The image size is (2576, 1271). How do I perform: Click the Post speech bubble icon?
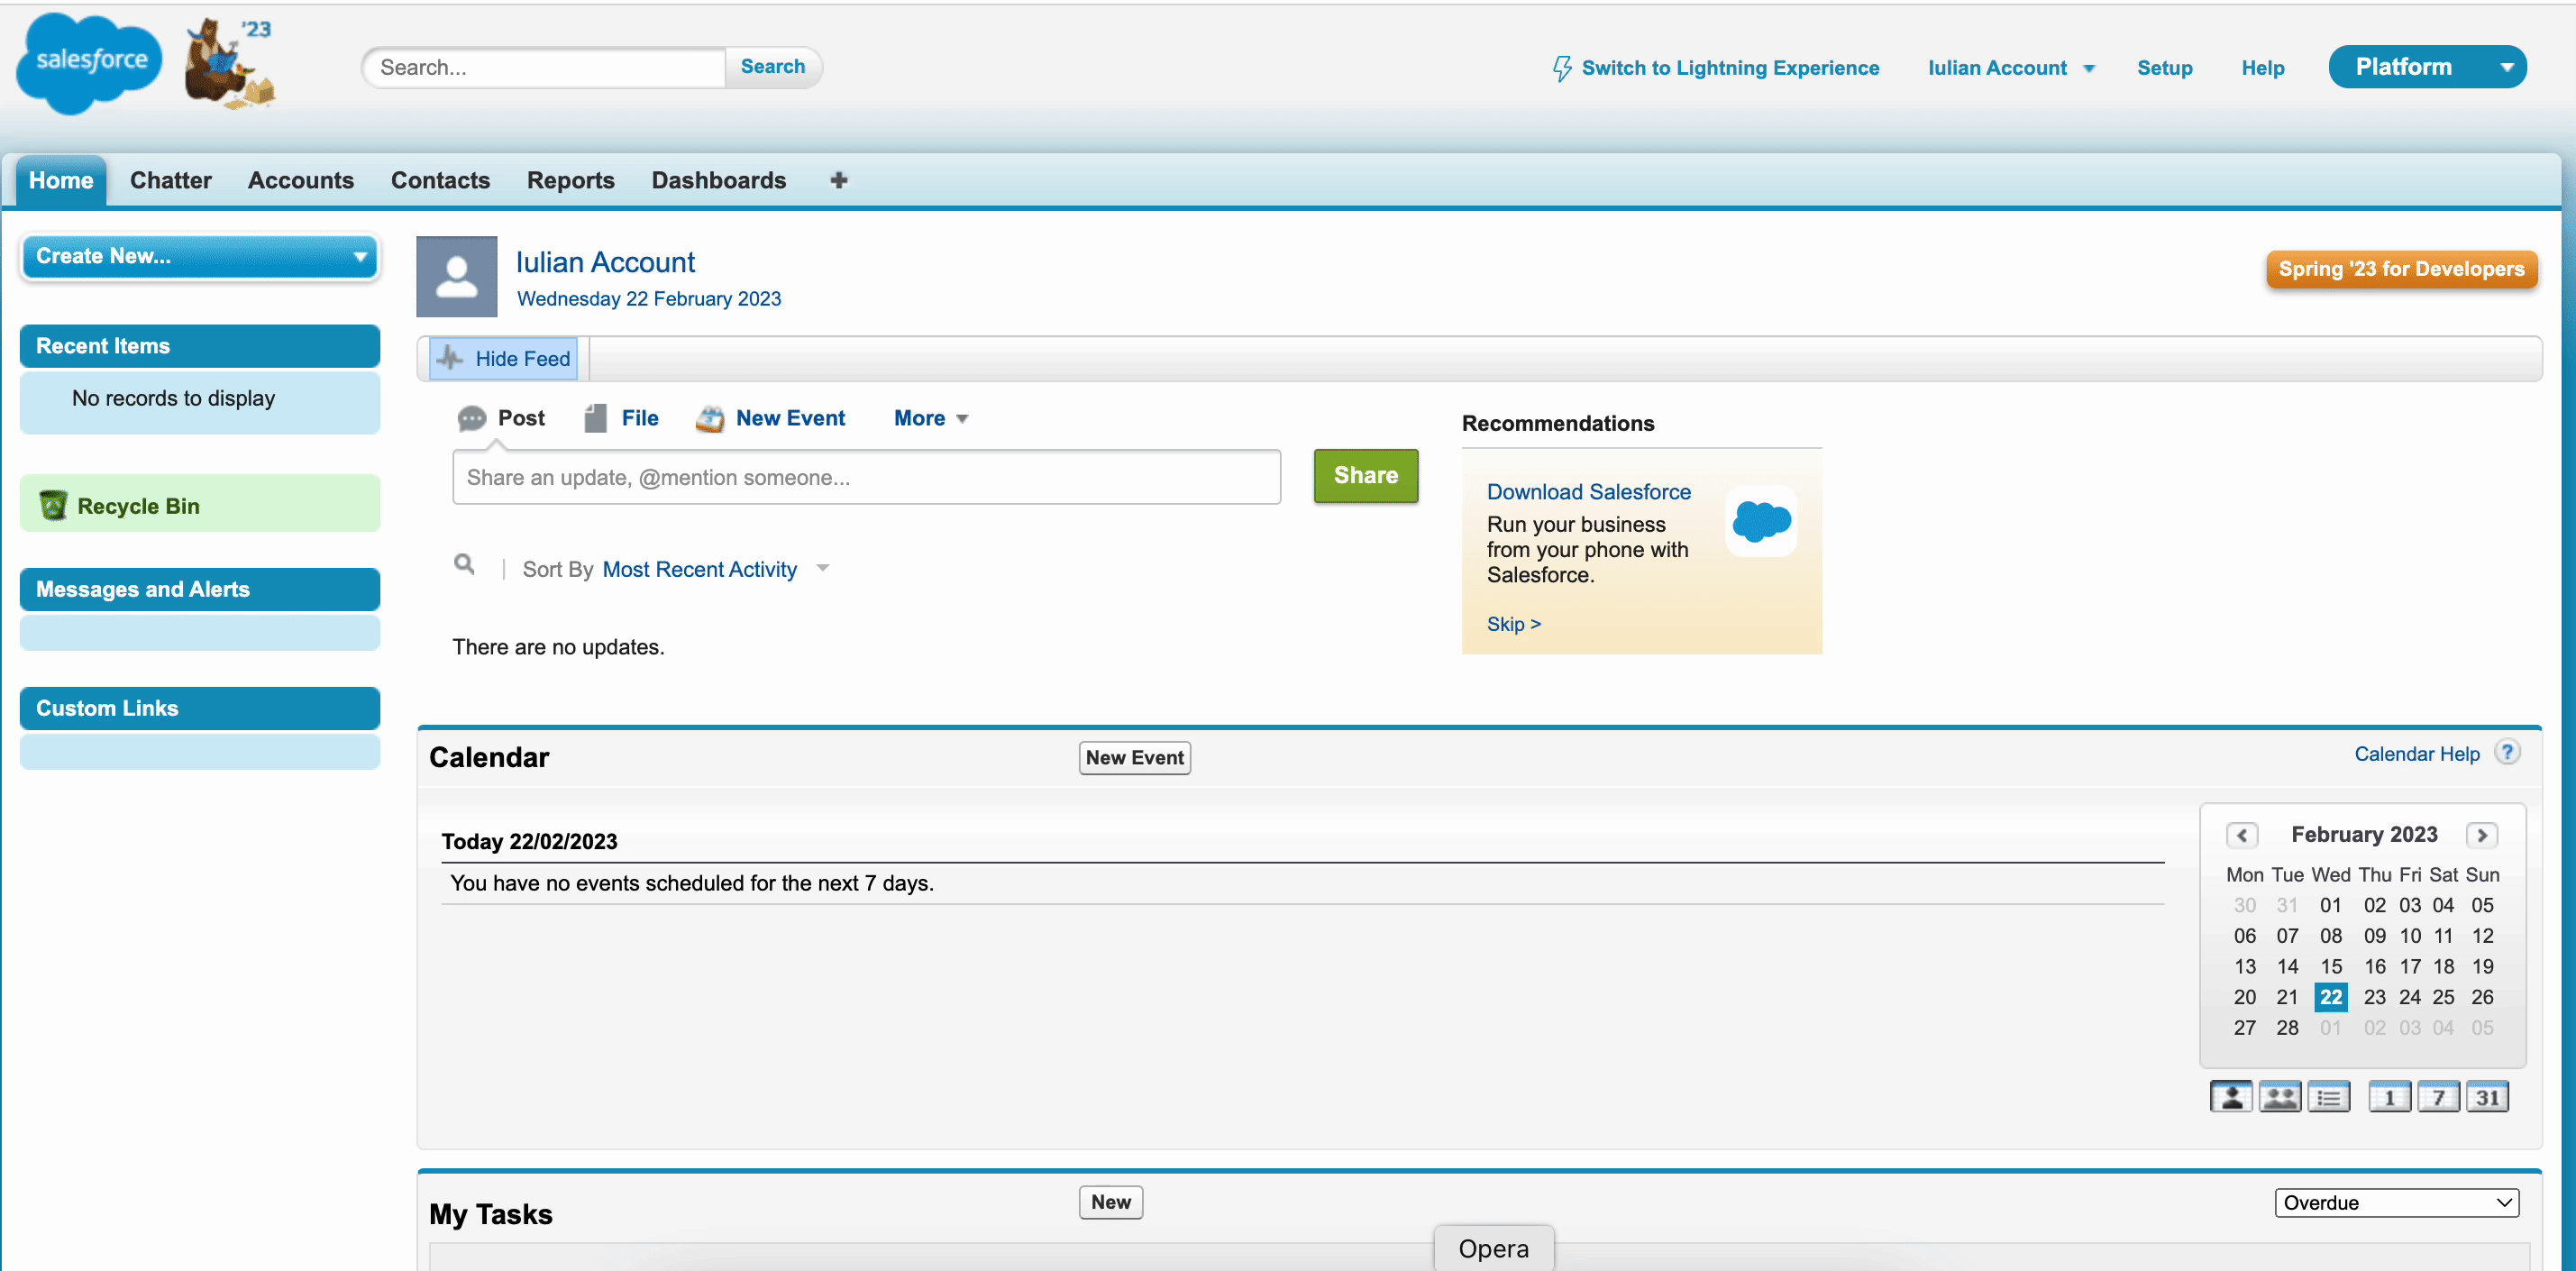472,418
